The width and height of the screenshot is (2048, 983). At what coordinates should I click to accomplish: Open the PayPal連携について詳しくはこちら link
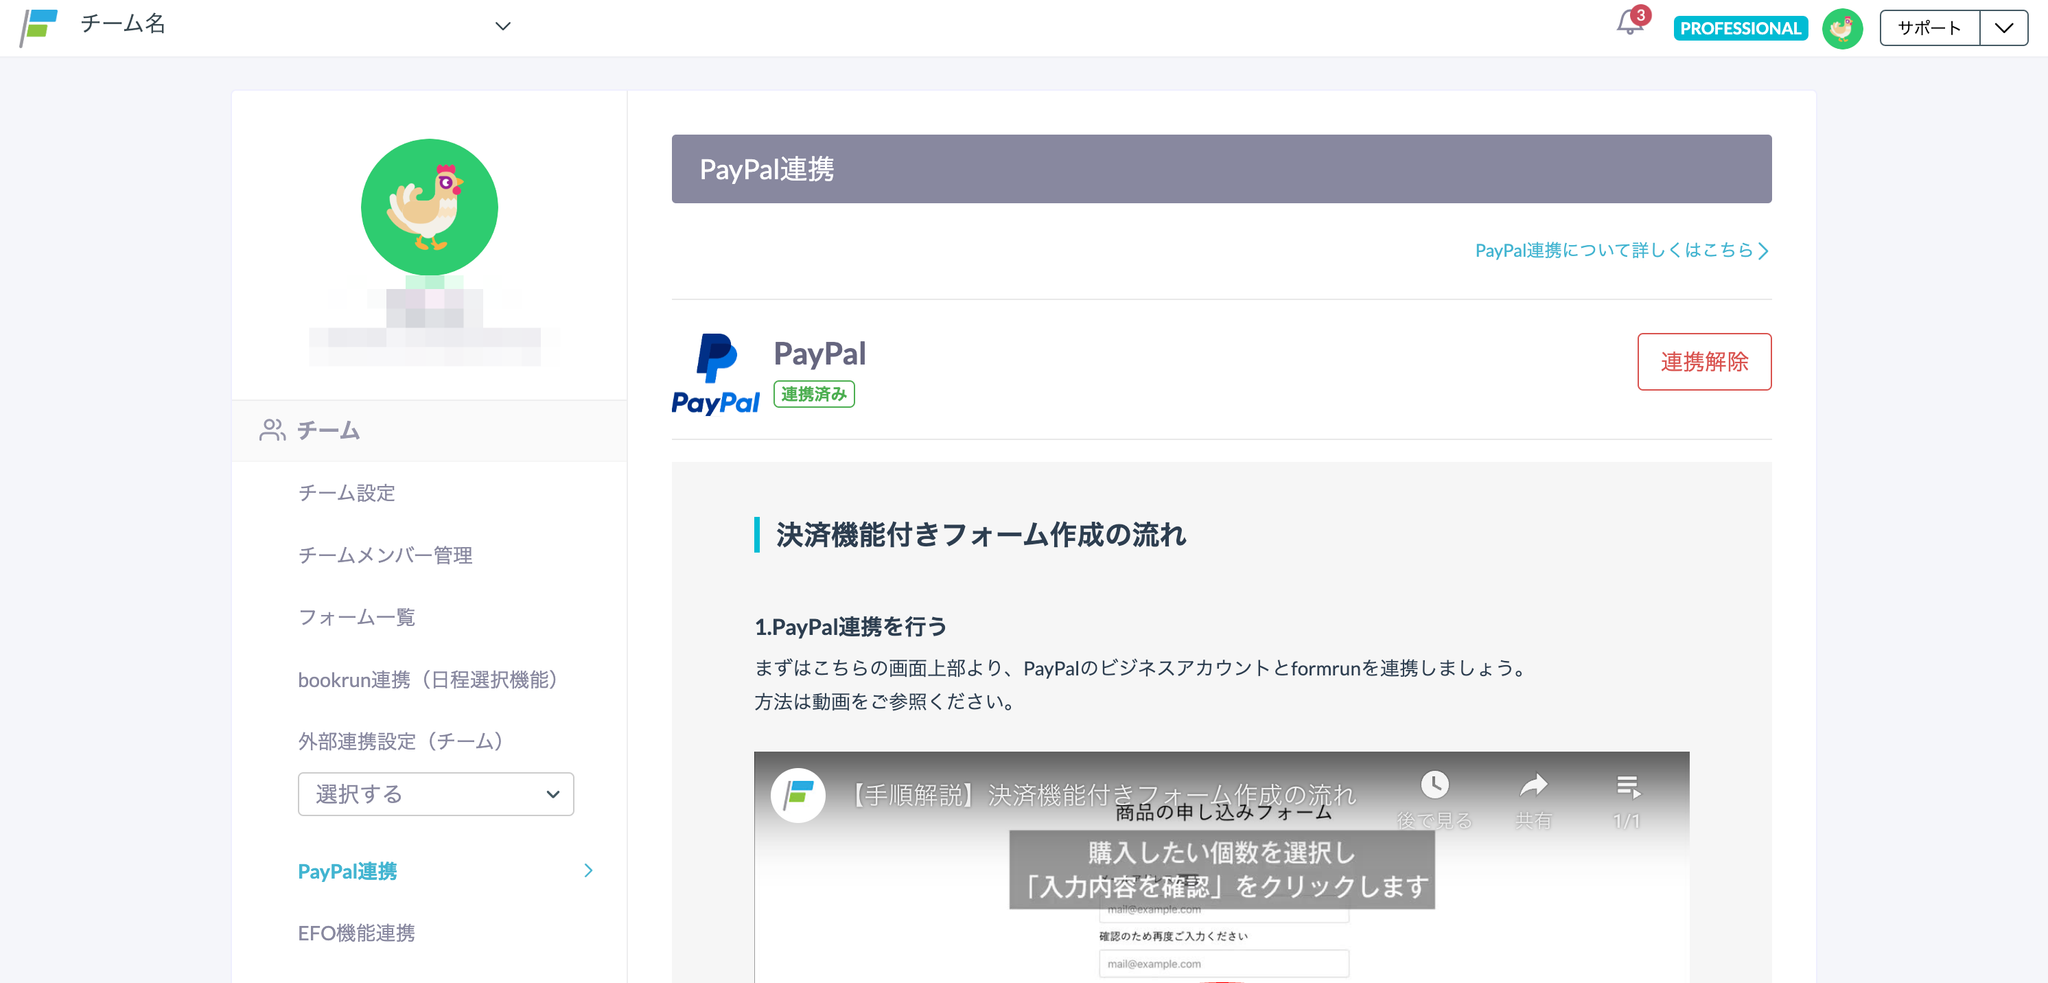1622,250
